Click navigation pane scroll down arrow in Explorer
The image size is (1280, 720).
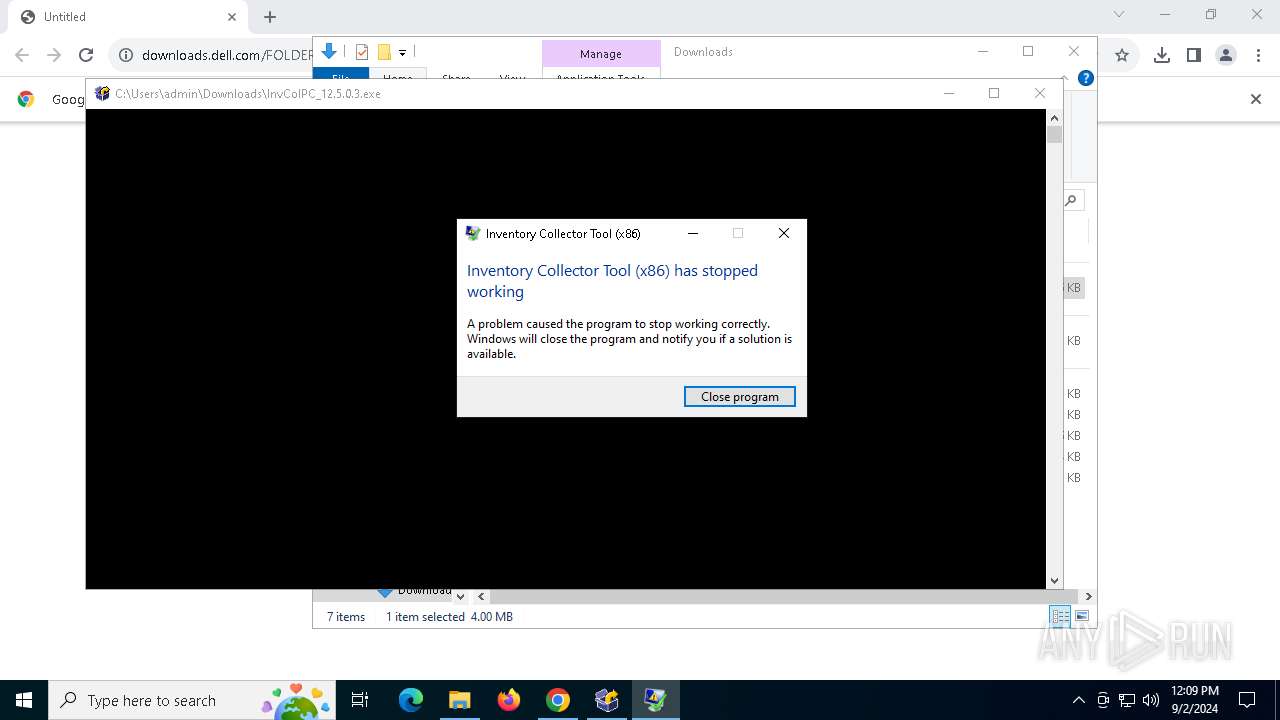460,596
